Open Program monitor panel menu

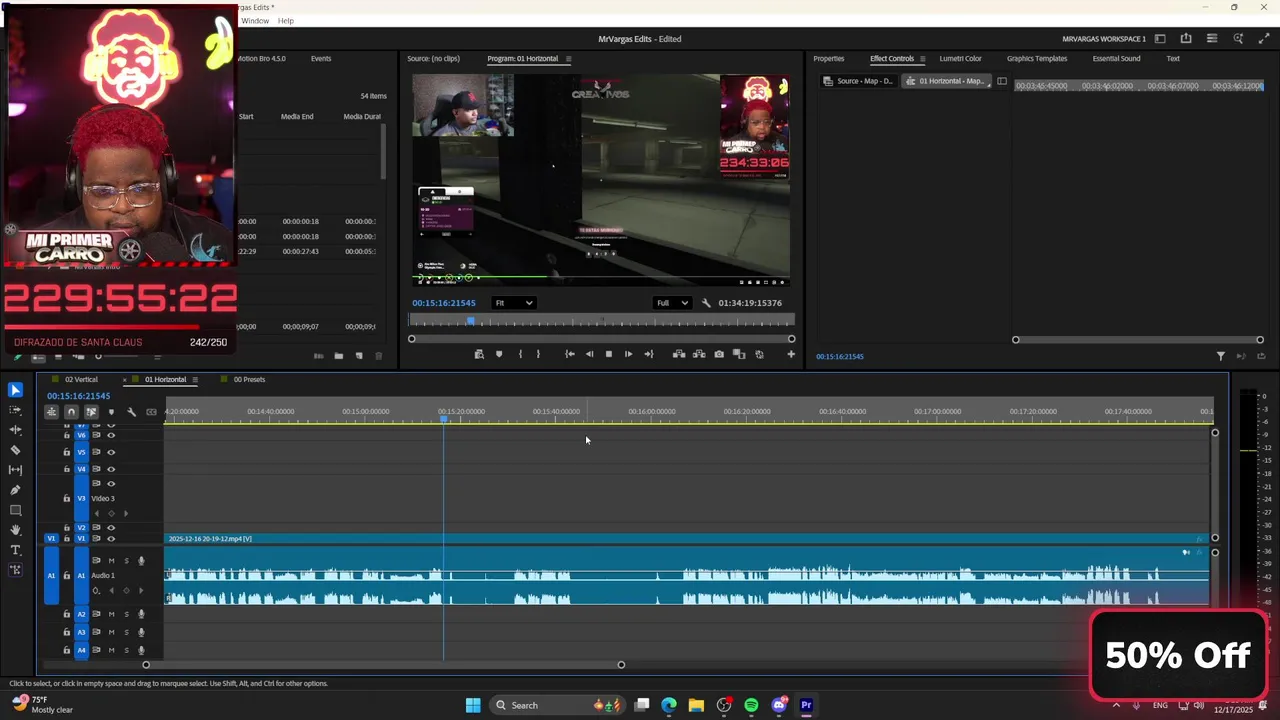point(569,59)
